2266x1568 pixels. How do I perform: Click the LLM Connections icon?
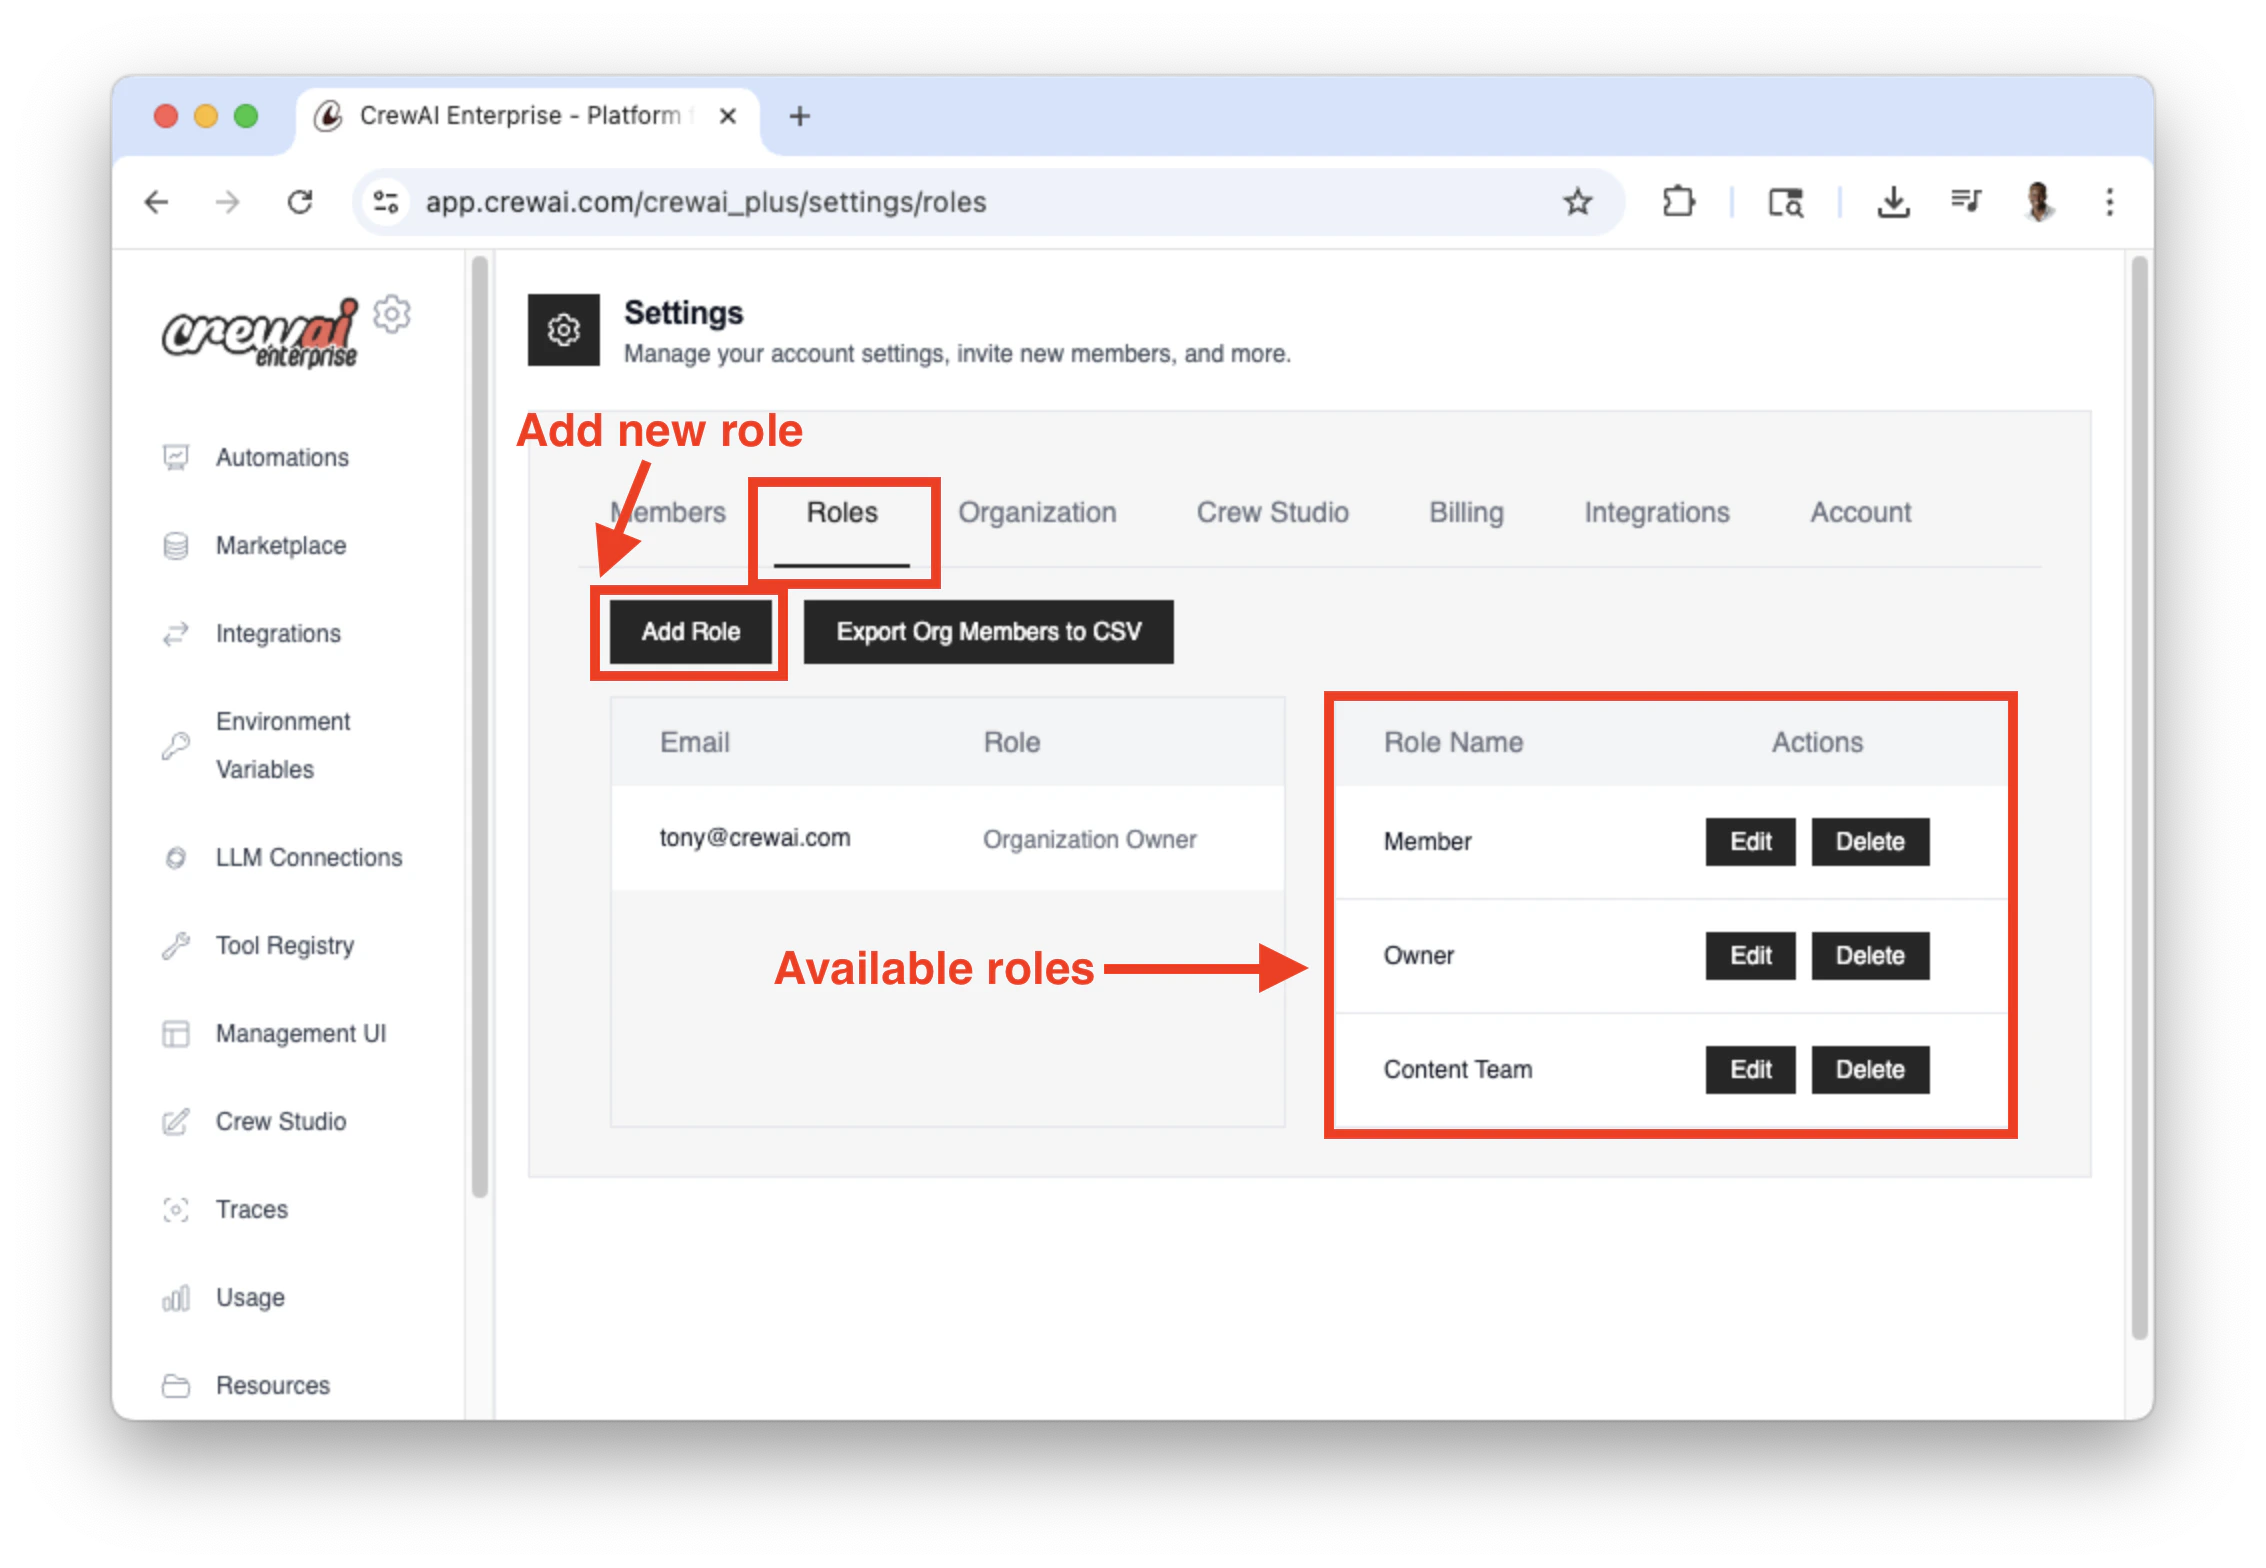(x=176, y=858)
